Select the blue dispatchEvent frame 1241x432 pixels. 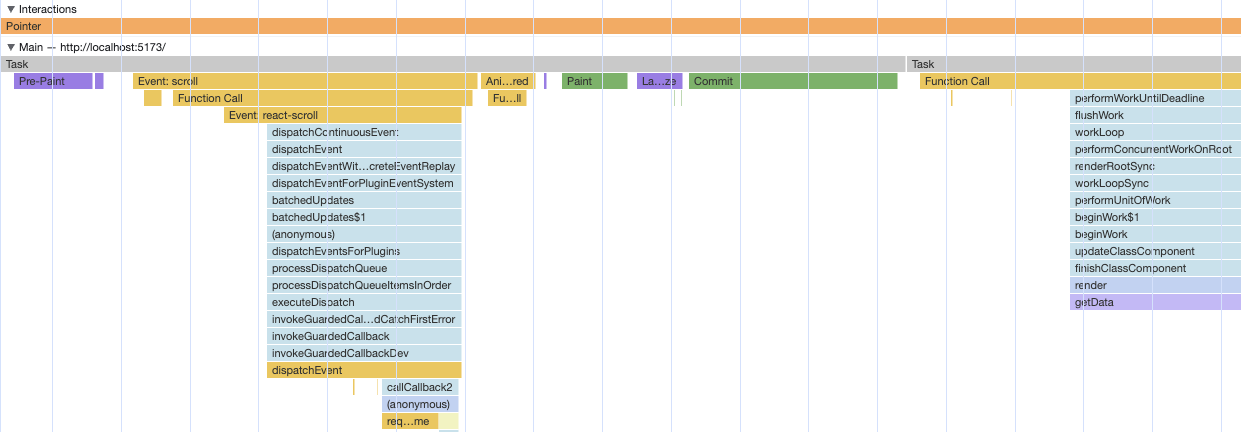364,149
